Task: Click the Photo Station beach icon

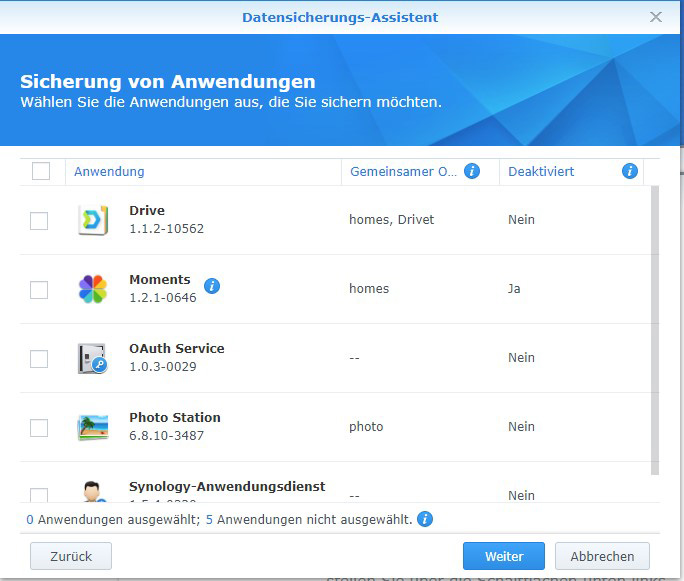Action: click(93, 427)
